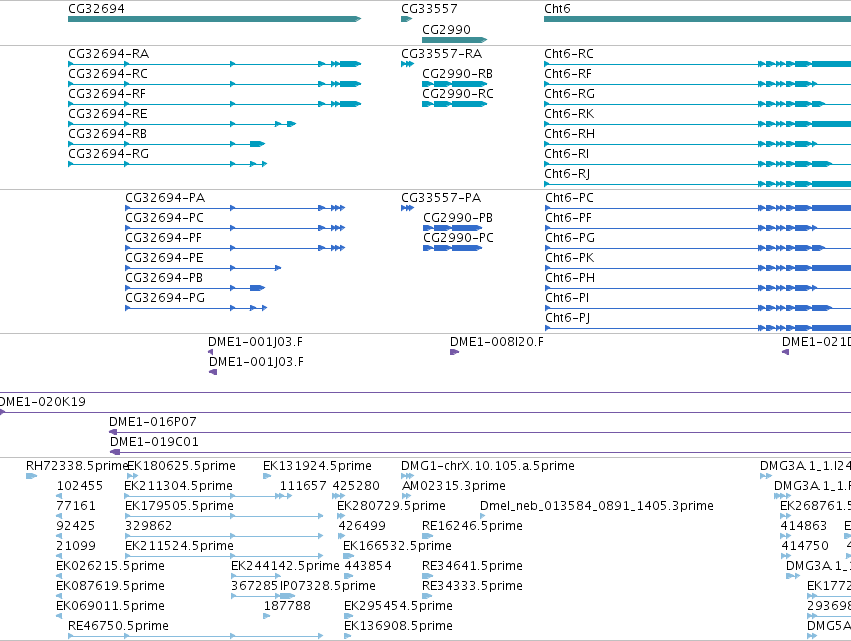Image resolution: width=851 pixels, height=641 pixels.
Task: Select the CG33557-PA protein glyph
Action: 407,208
